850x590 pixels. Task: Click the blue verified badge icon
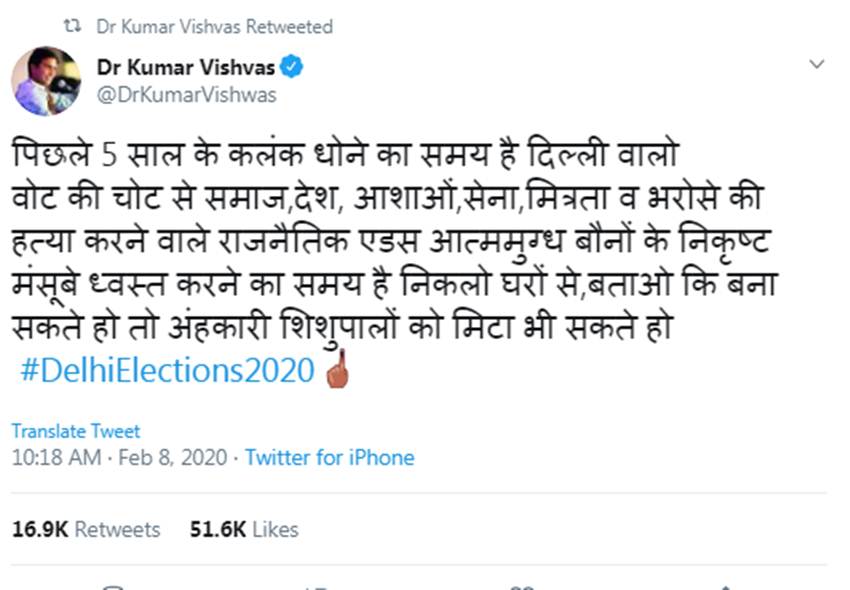tap(291, 67)
